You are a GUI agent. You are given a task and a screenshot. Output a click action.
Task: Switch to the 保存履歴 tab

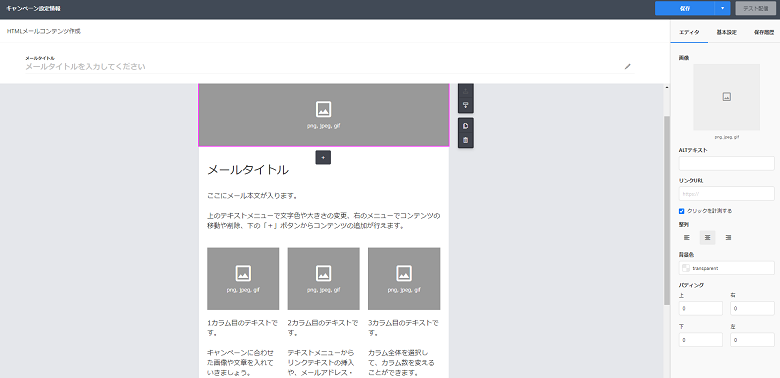click(763, 32)
